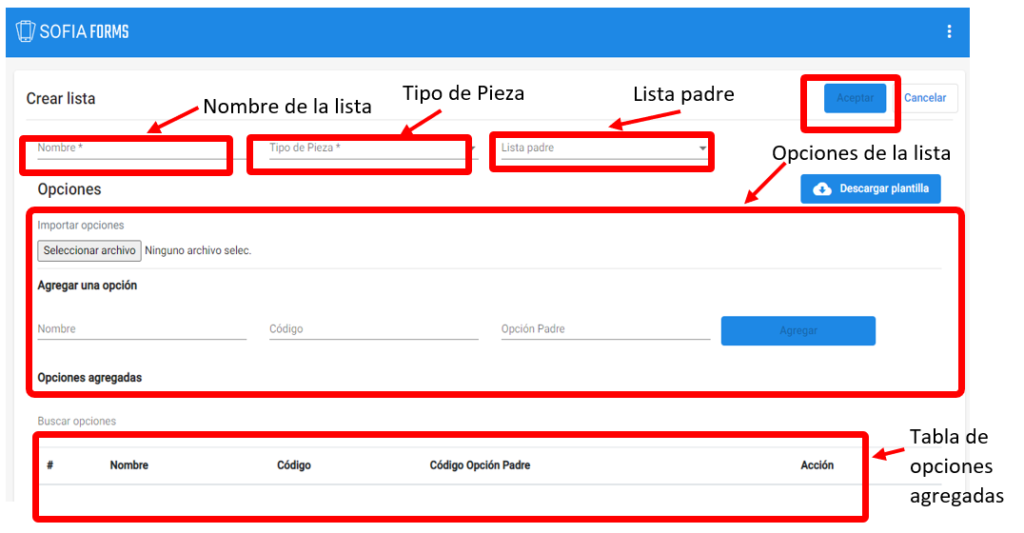Focus the list Nombre field under Crear lista
The width and height of the screenshot is (1024, 533).
click(130, 149)
